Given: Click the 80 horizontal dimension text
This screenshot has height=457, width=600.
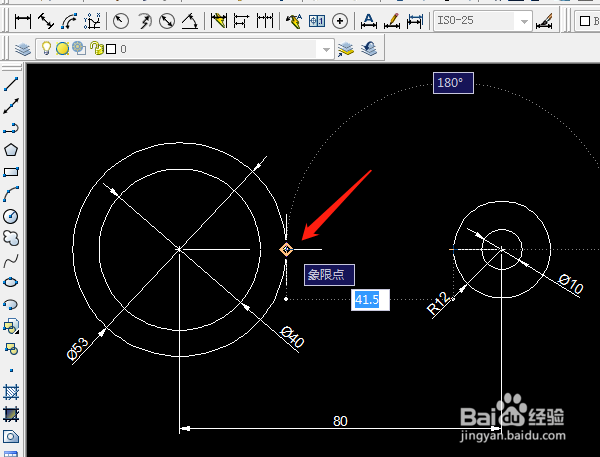Looking at the screenshot, I should click(340, 421).
